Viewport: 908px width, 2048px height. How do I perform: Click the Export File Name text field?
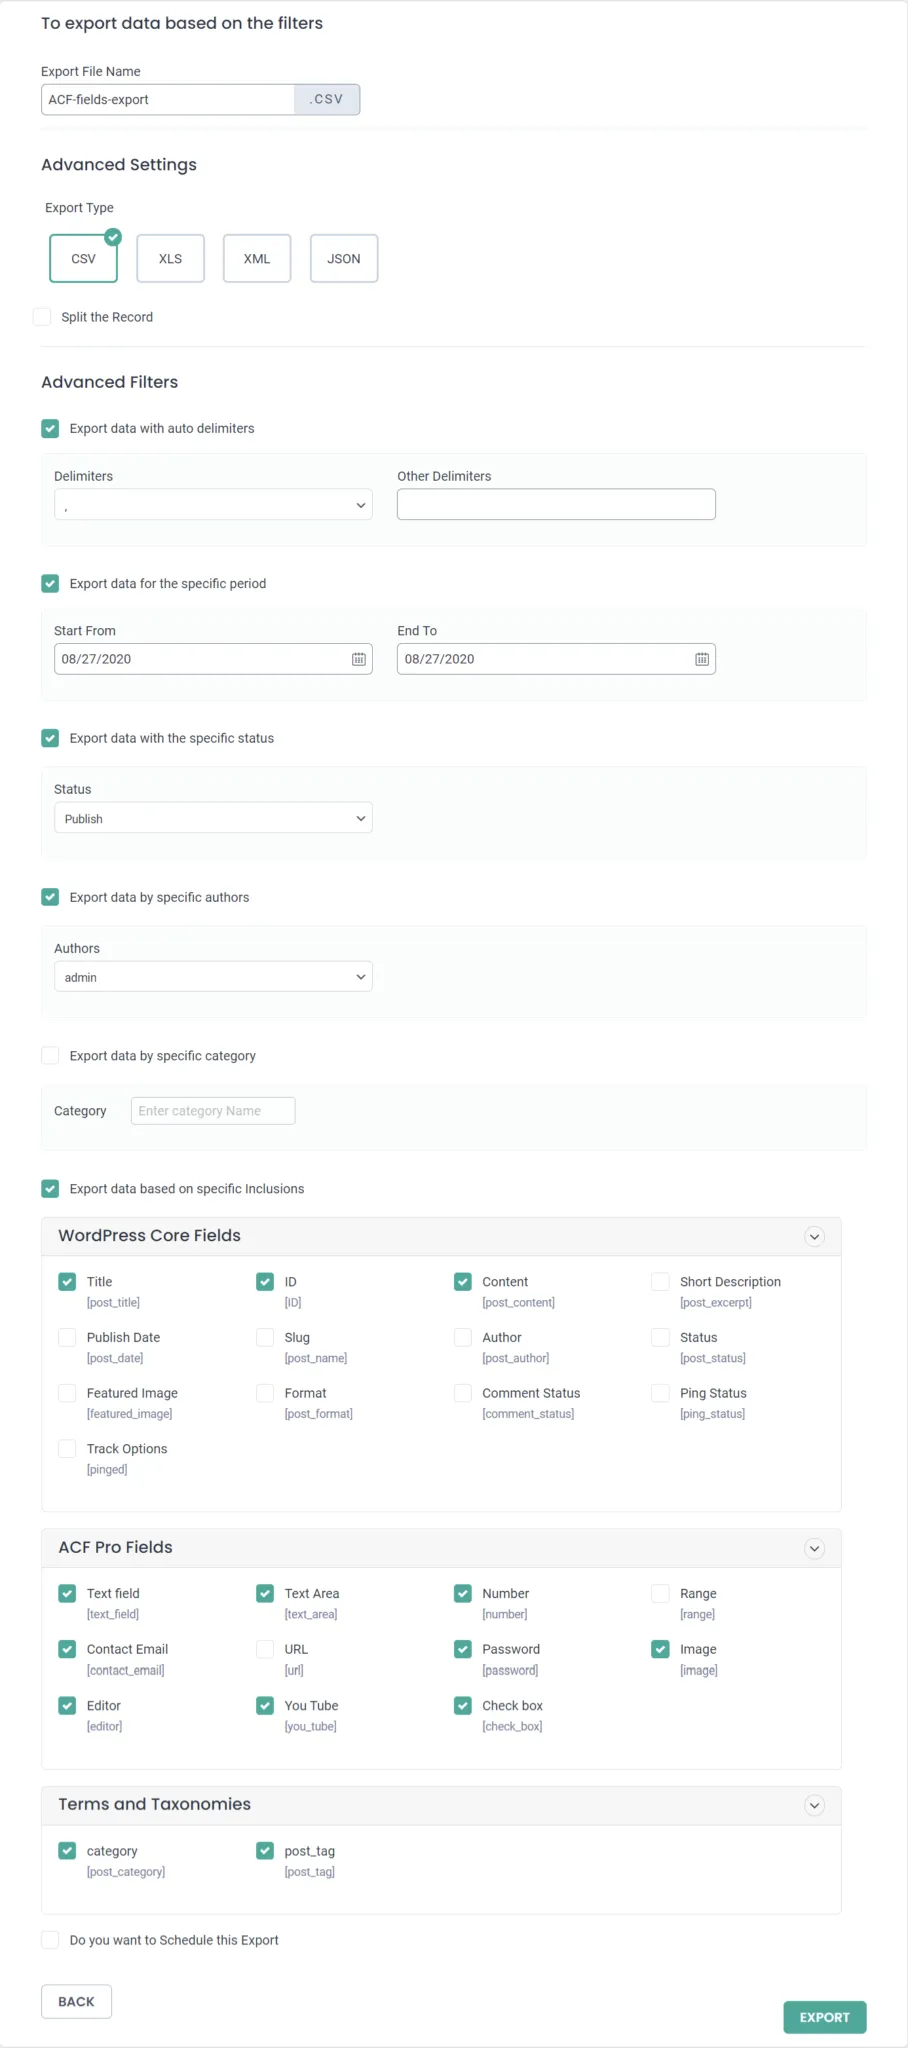(x=168, y=100)
